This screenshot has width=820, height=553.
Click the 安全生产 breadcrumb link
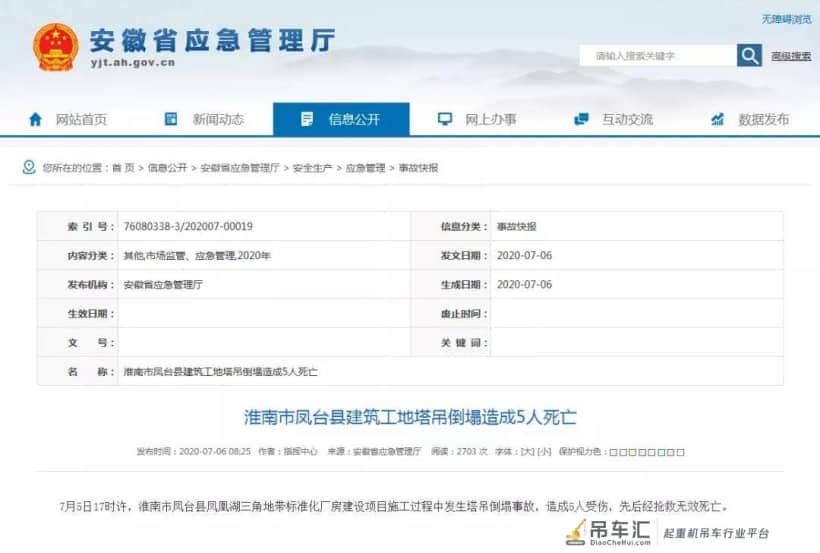[x=312, y=168]
